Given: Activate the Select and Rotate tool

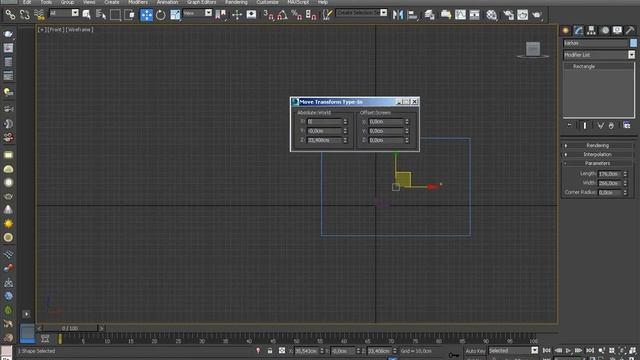Looking at the screenshot, I should point(160,15).
